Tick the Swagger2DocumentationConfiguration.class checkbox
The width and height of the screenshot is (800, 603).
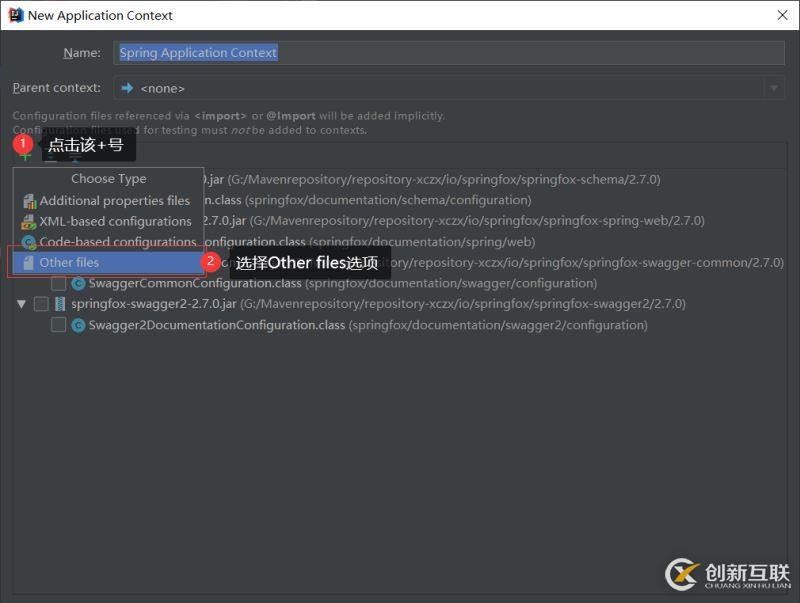point(59,325)
